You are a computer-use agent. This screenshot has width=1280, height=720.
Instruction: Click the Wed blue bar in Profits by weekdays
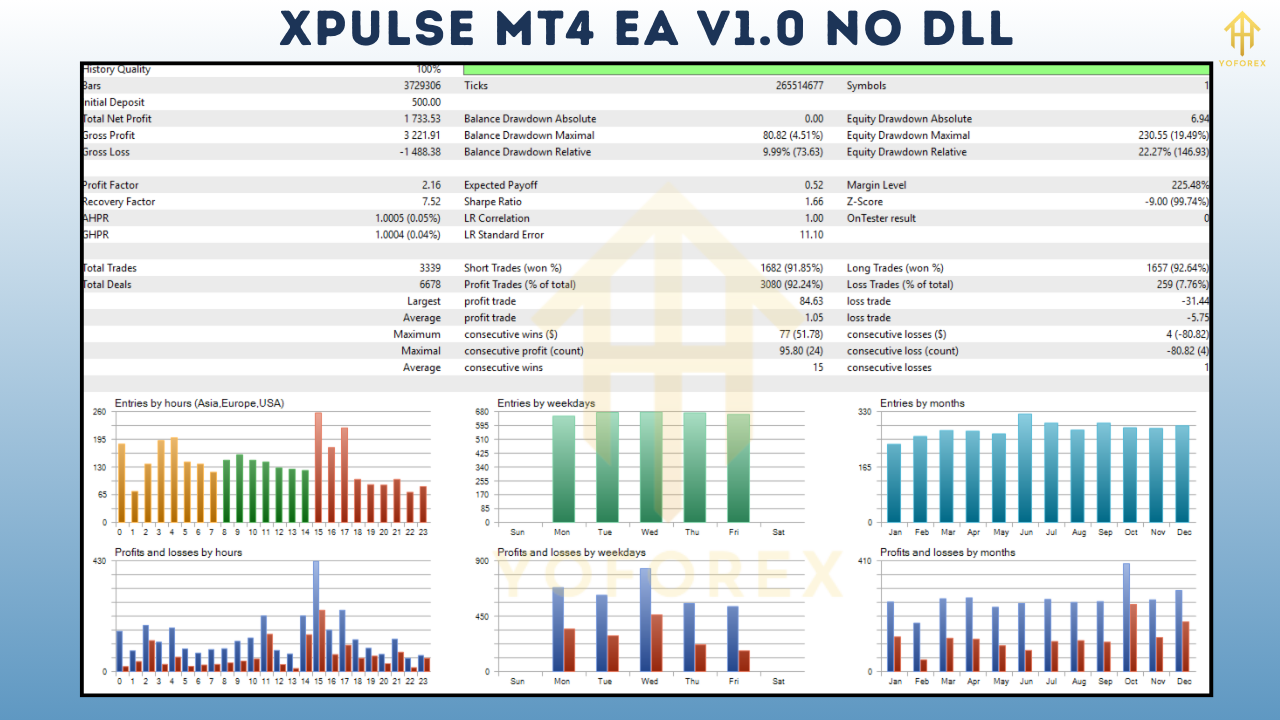point(645,620)
